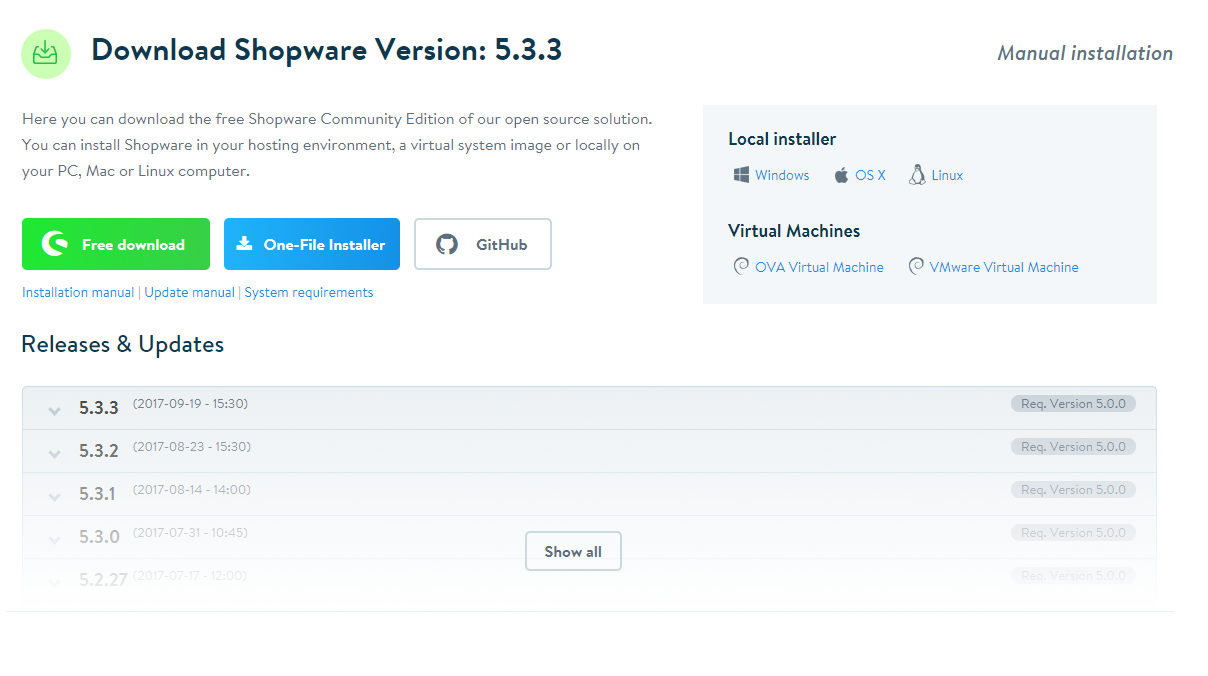Click the Local installer heading
This screenshot has height=676, width=1208.
pyautogui.click(x=782, y=139)
